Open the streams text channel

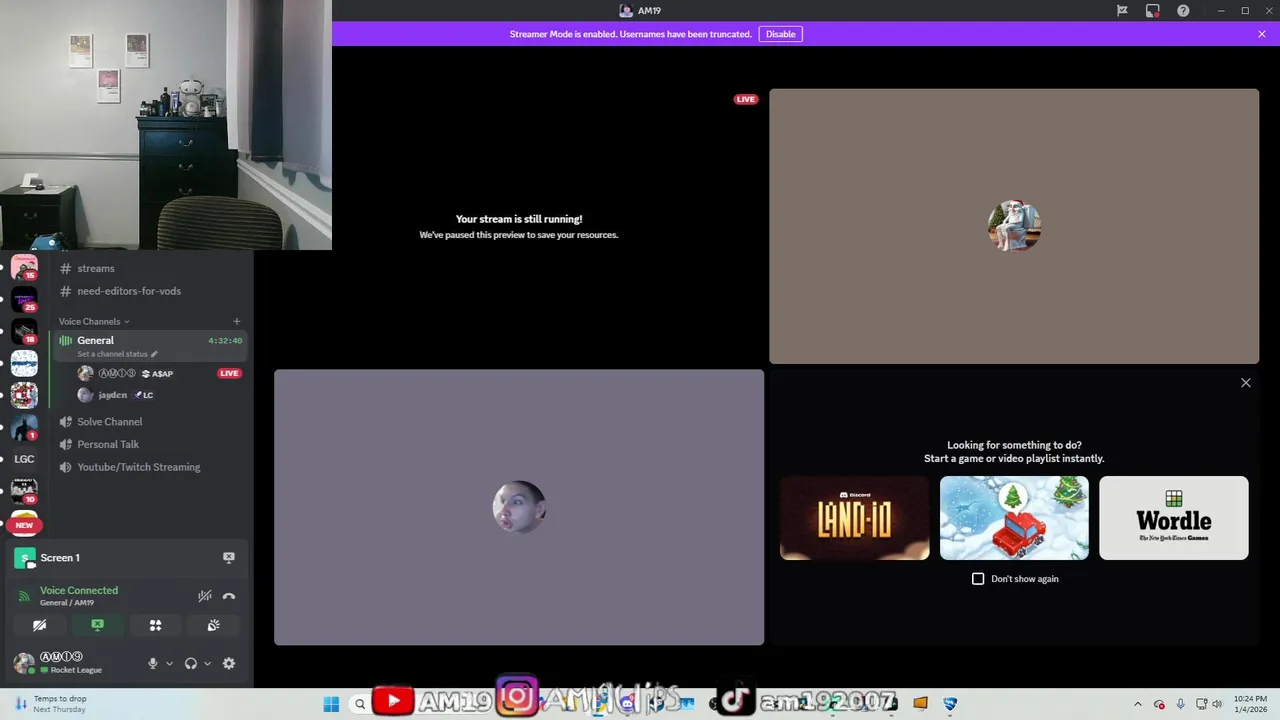pos(150,268)
